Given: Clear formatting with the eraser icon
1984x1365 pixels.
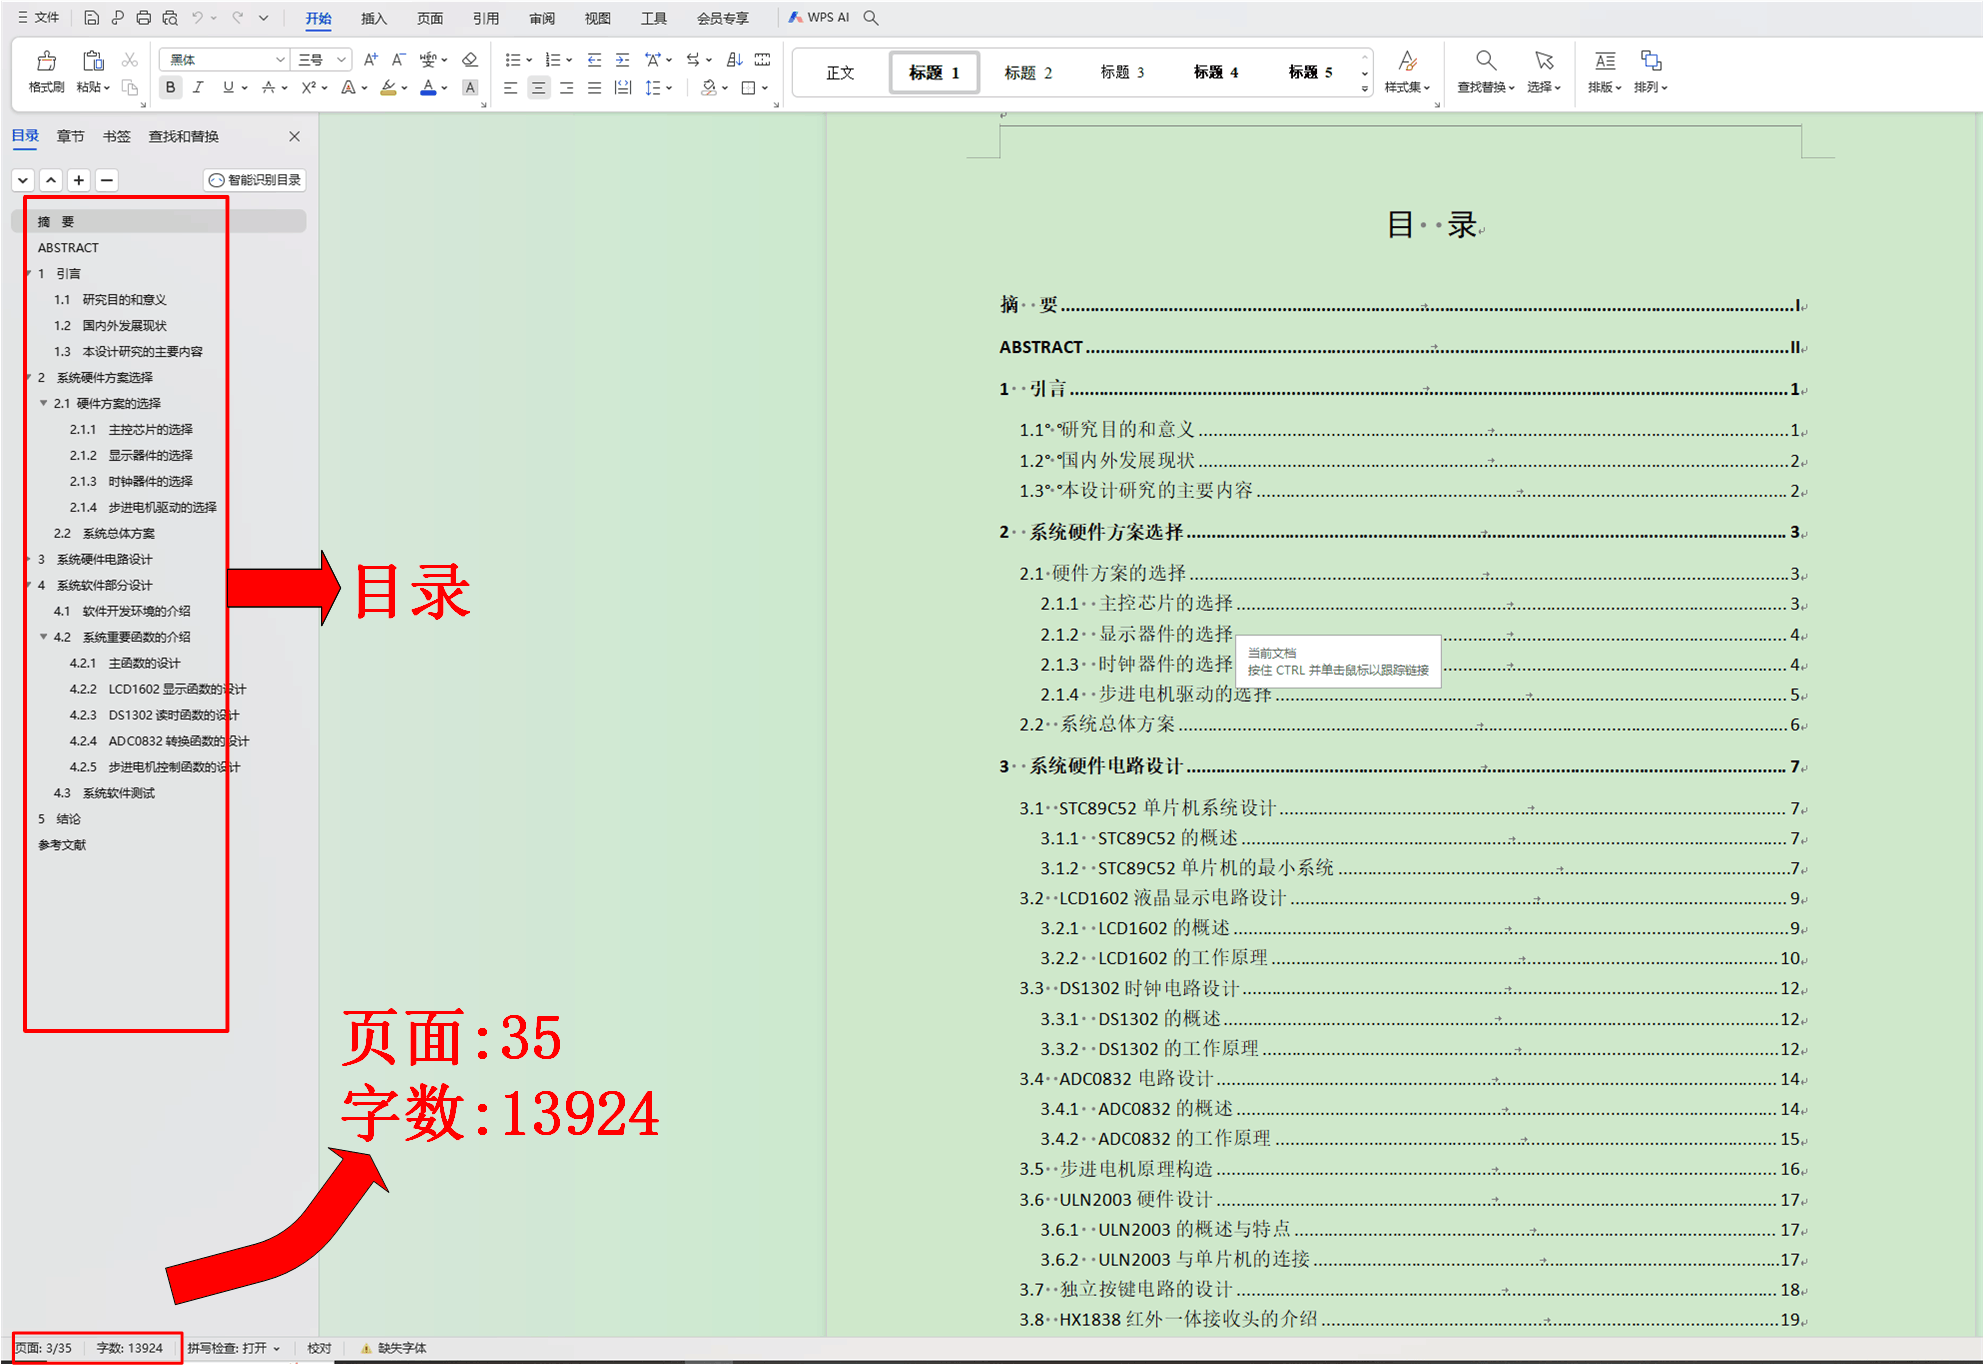Looking at the screenshot, I should (x=469, y=59).
